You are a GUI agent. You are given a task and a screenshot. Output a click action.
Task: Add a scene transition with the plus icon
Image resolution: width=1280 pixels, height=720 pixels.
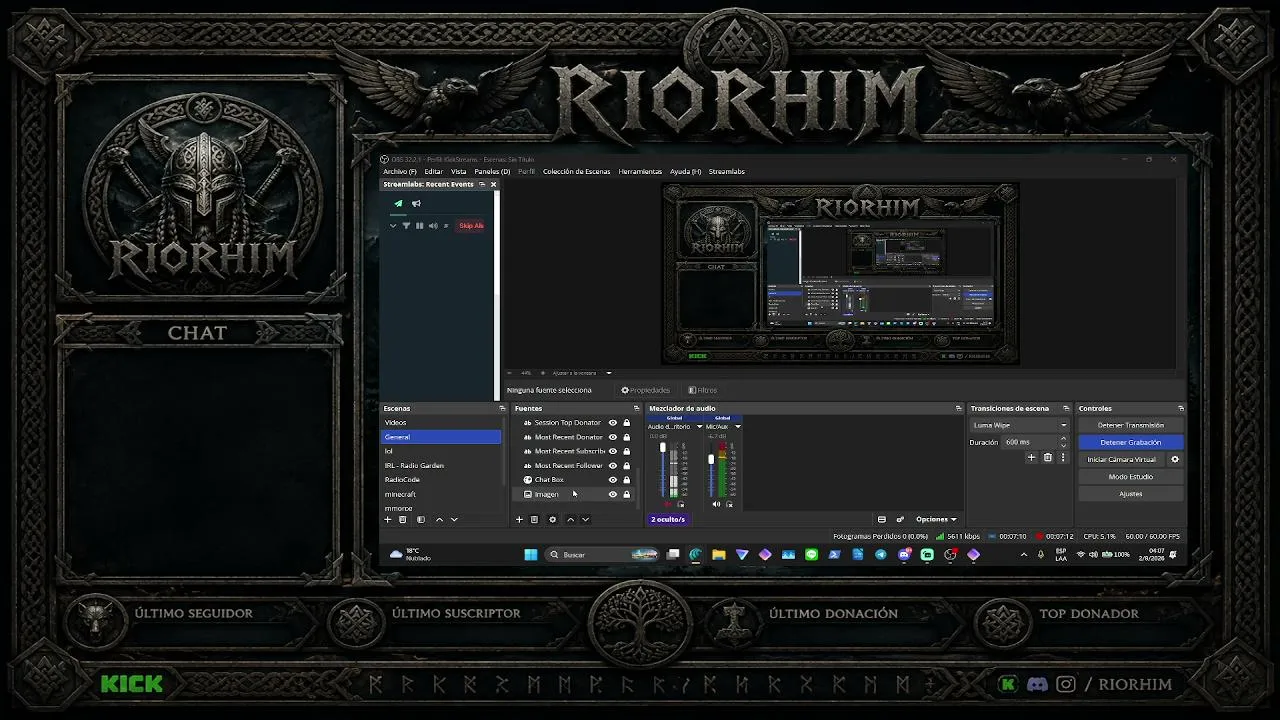[x=1031, y=458]
